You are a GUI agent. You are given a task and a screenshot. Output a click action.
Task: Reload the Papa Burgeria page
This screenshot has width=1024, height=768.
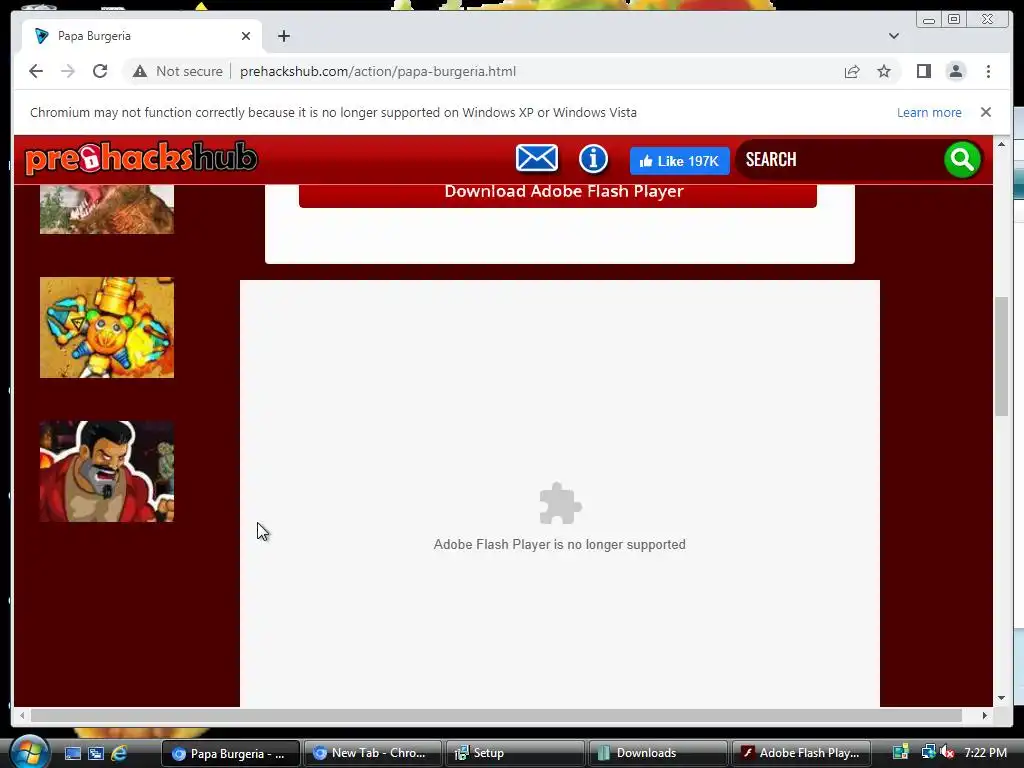[x=100, y=71]
